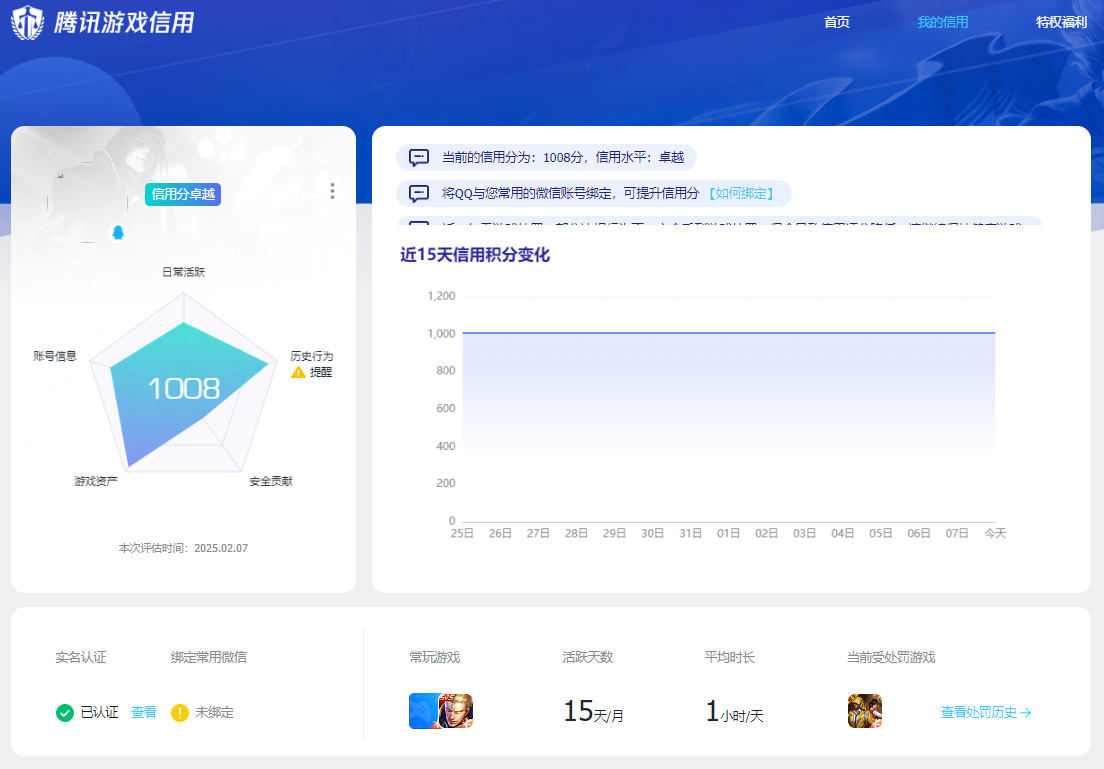Click the Tencent Game Credit shield logo
This screenshot has height=769, width=1104.
[28, 22]
